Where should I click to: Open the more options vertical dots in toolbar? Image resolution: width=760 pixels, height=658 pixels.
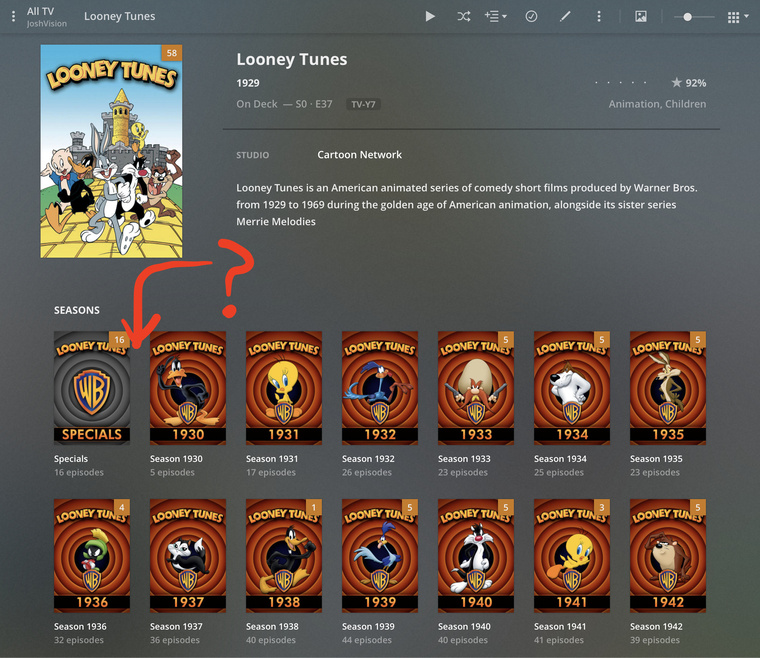[x=599, y=16]
